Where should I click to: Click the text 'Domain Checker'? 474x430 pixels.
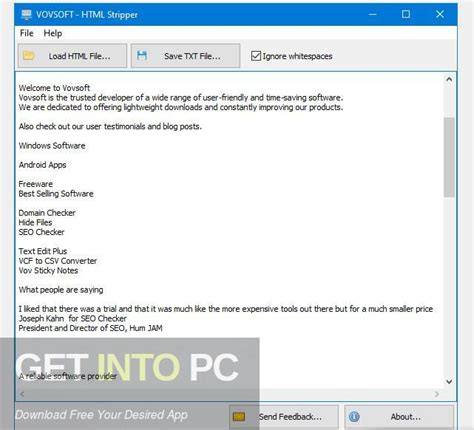(47, 213)
